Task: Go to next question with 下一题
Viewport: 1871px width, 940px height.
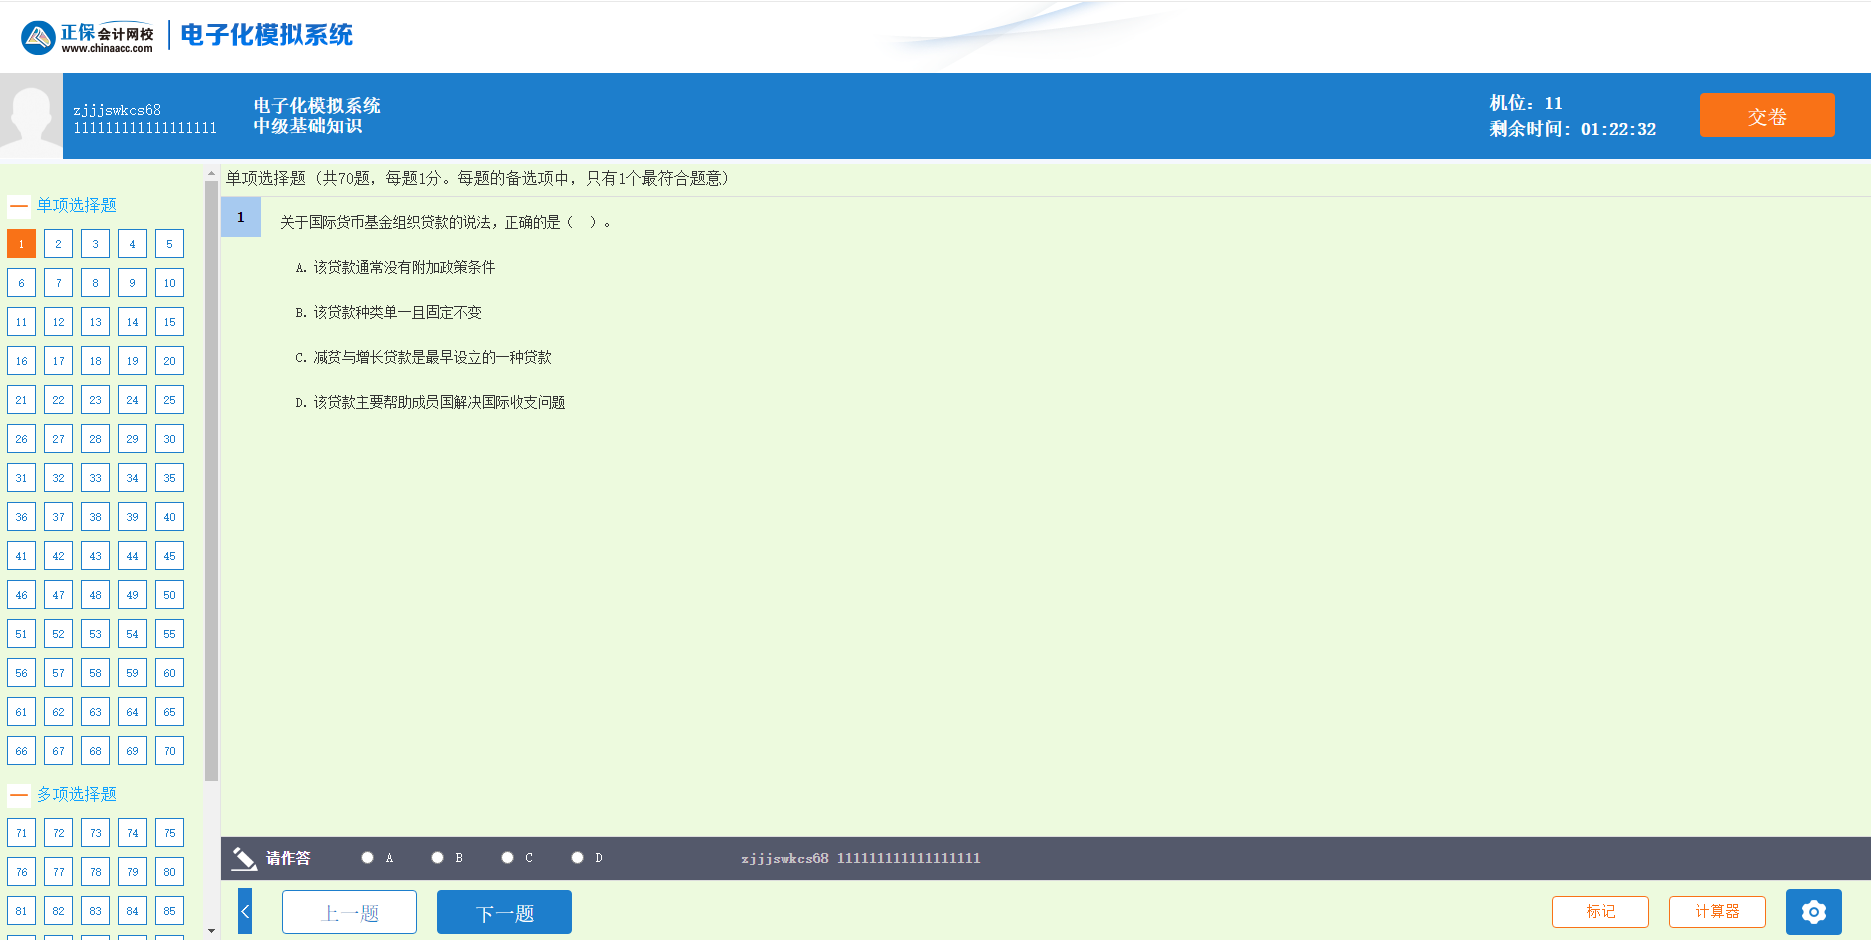Action: coord(504,912)
